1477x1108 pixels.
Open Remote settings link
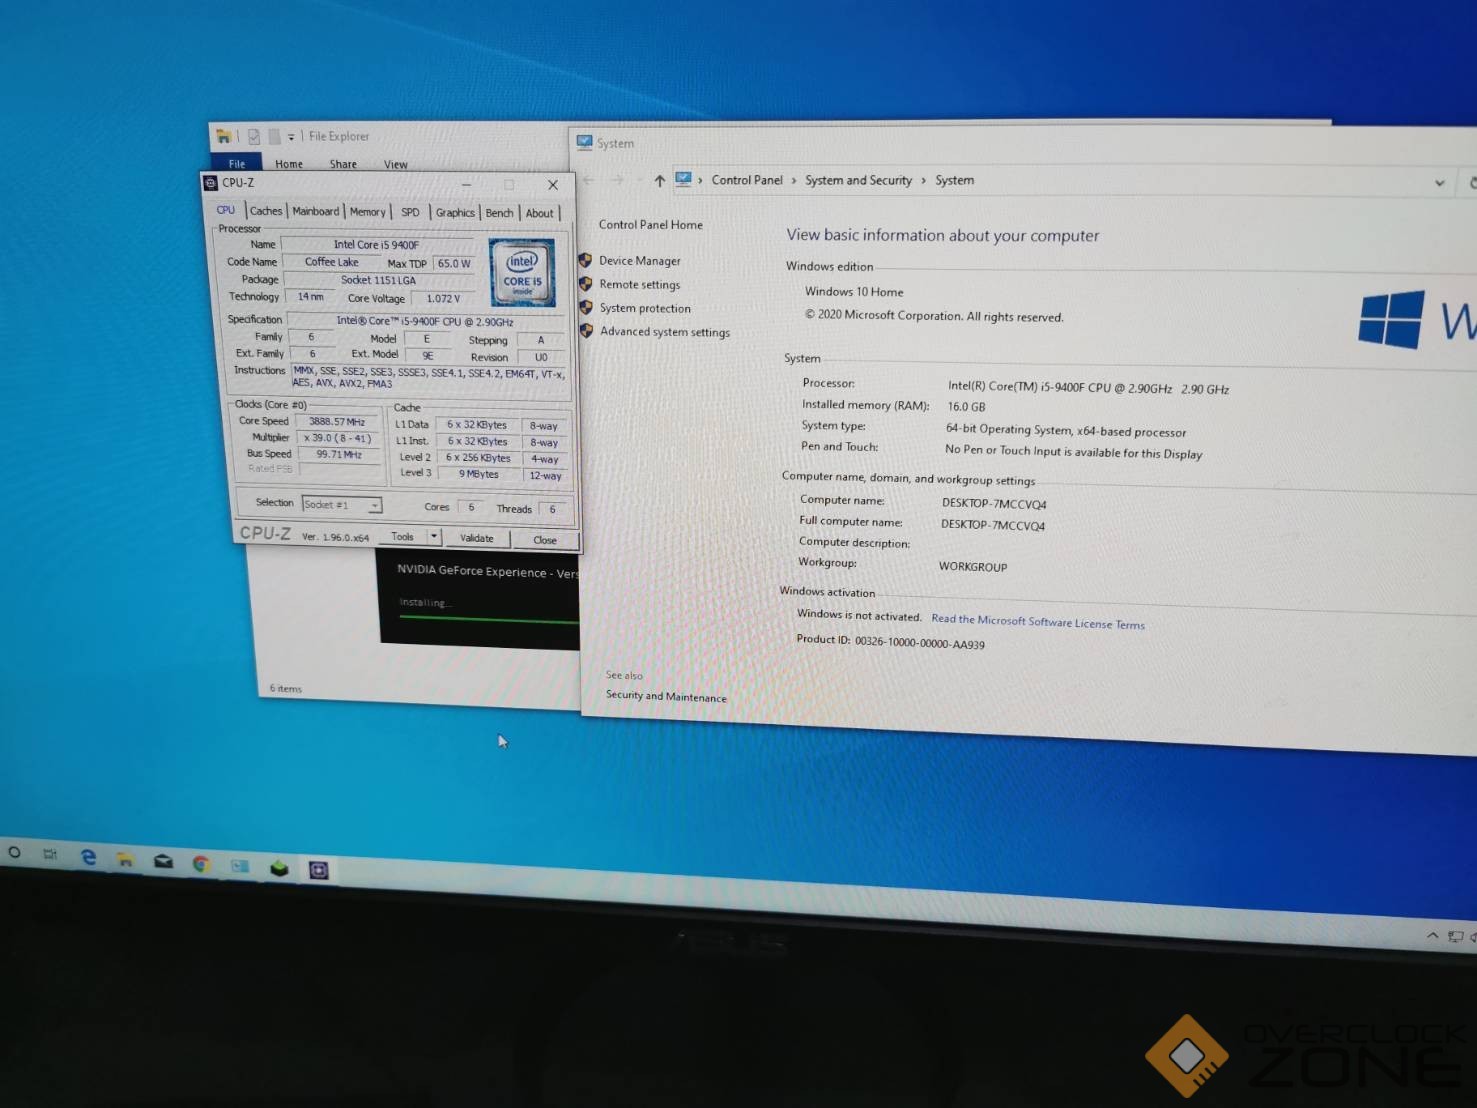click(x=640, y=285)
